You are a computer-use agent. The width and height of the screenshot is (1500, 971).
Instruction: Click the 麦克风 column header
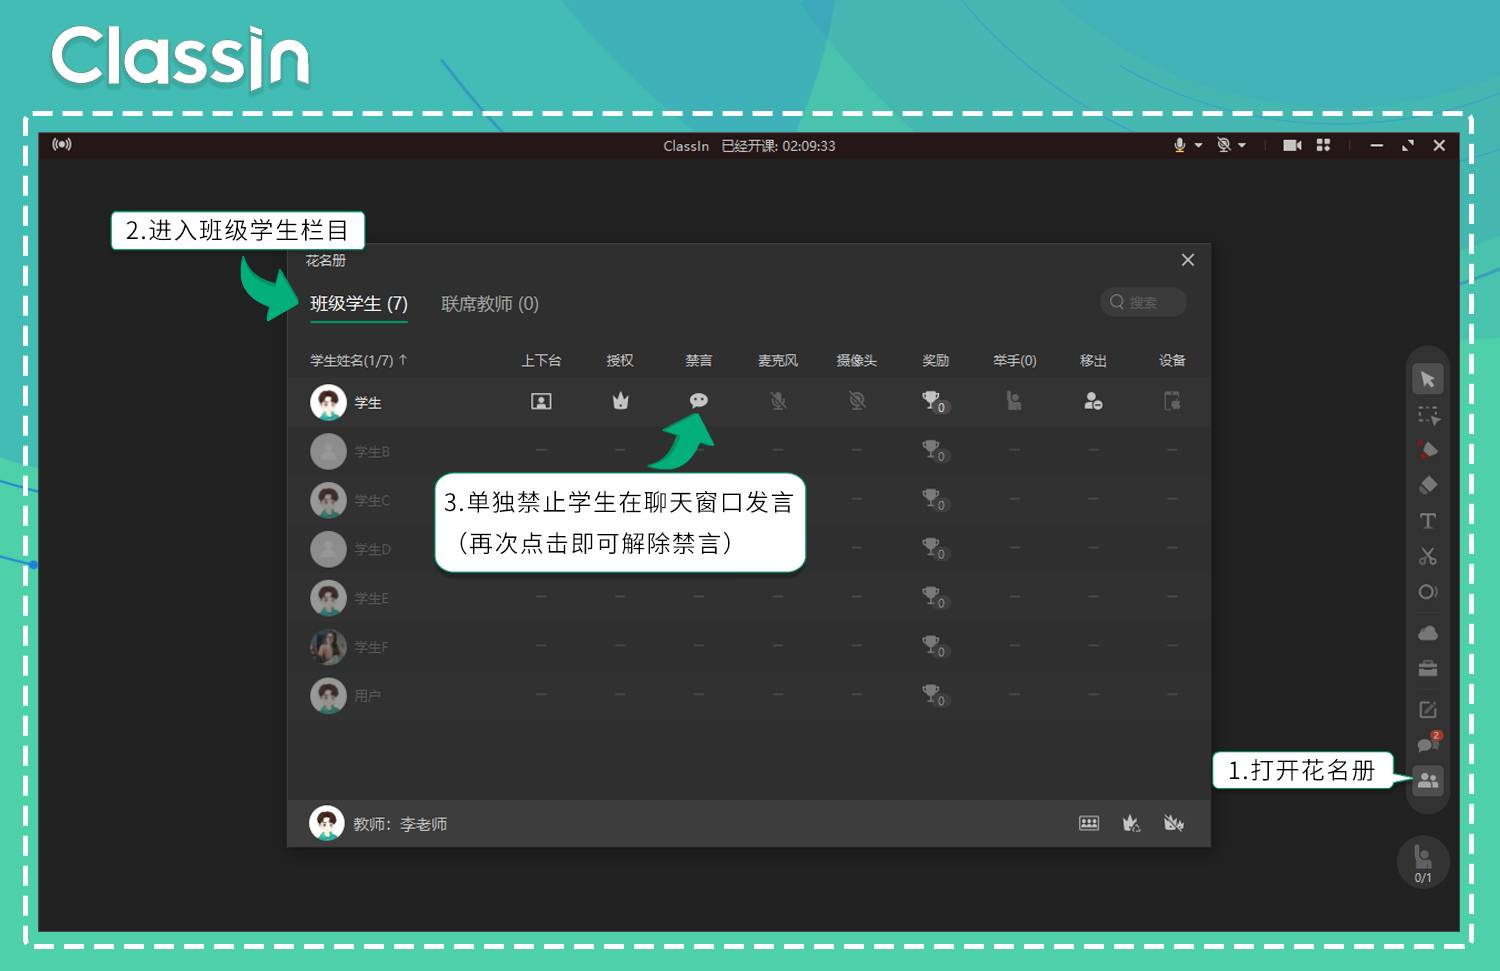tap(778, 360)
